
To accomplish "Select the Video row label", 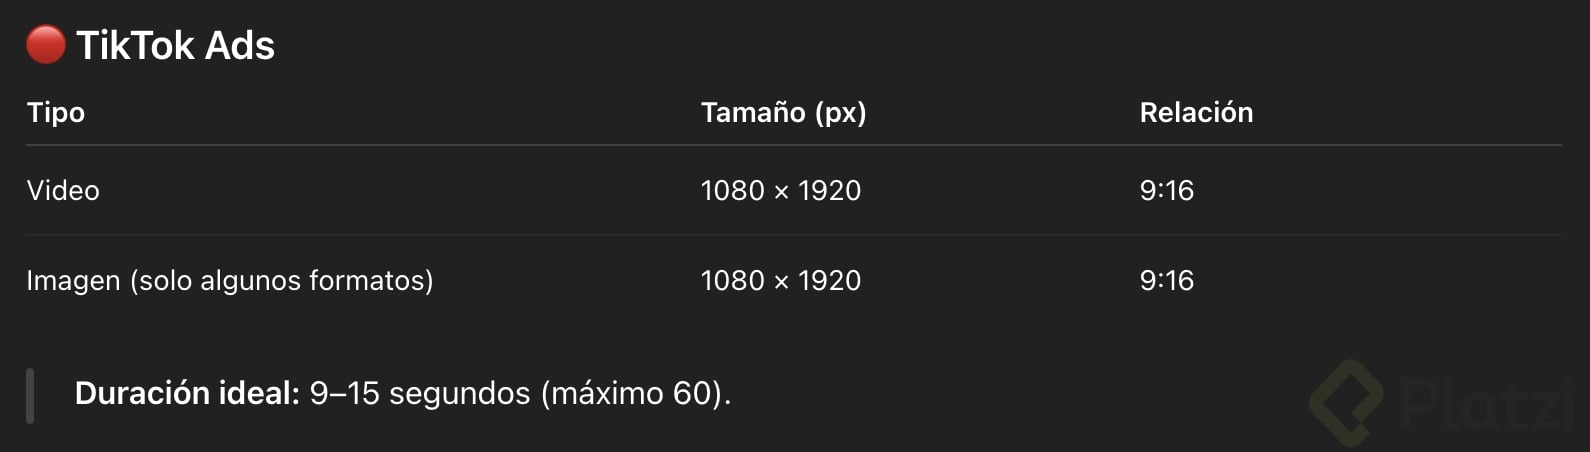I will click(x=63, y=190).
